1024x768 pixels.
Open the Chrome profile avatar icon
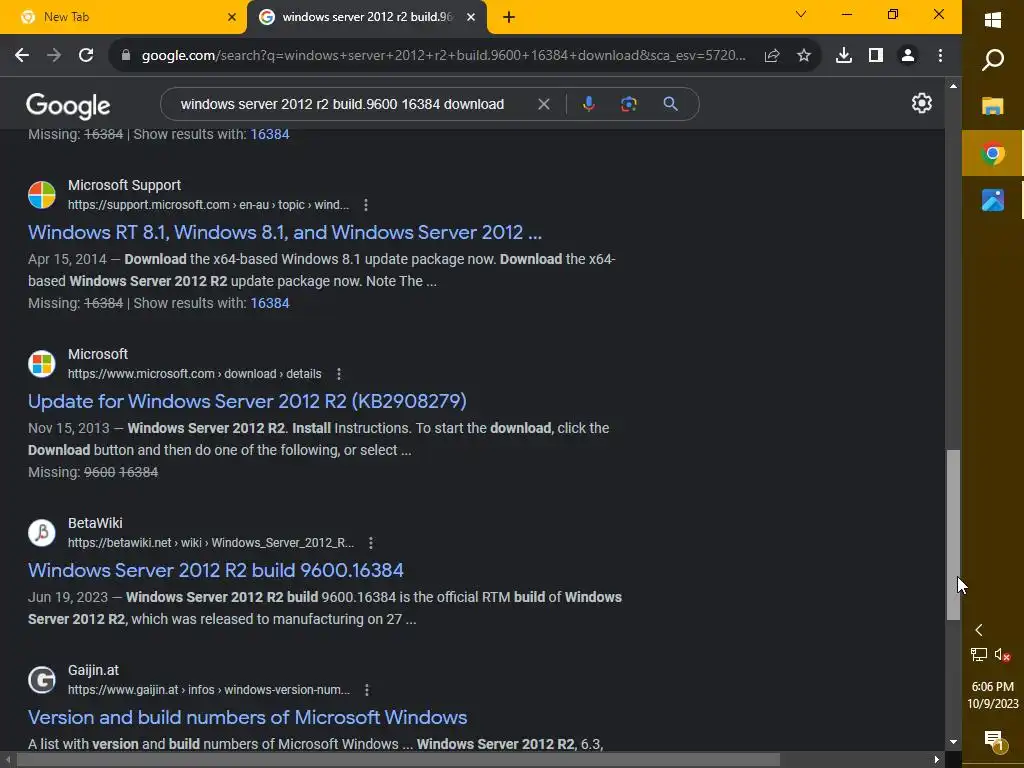click(x=908, y=56)
